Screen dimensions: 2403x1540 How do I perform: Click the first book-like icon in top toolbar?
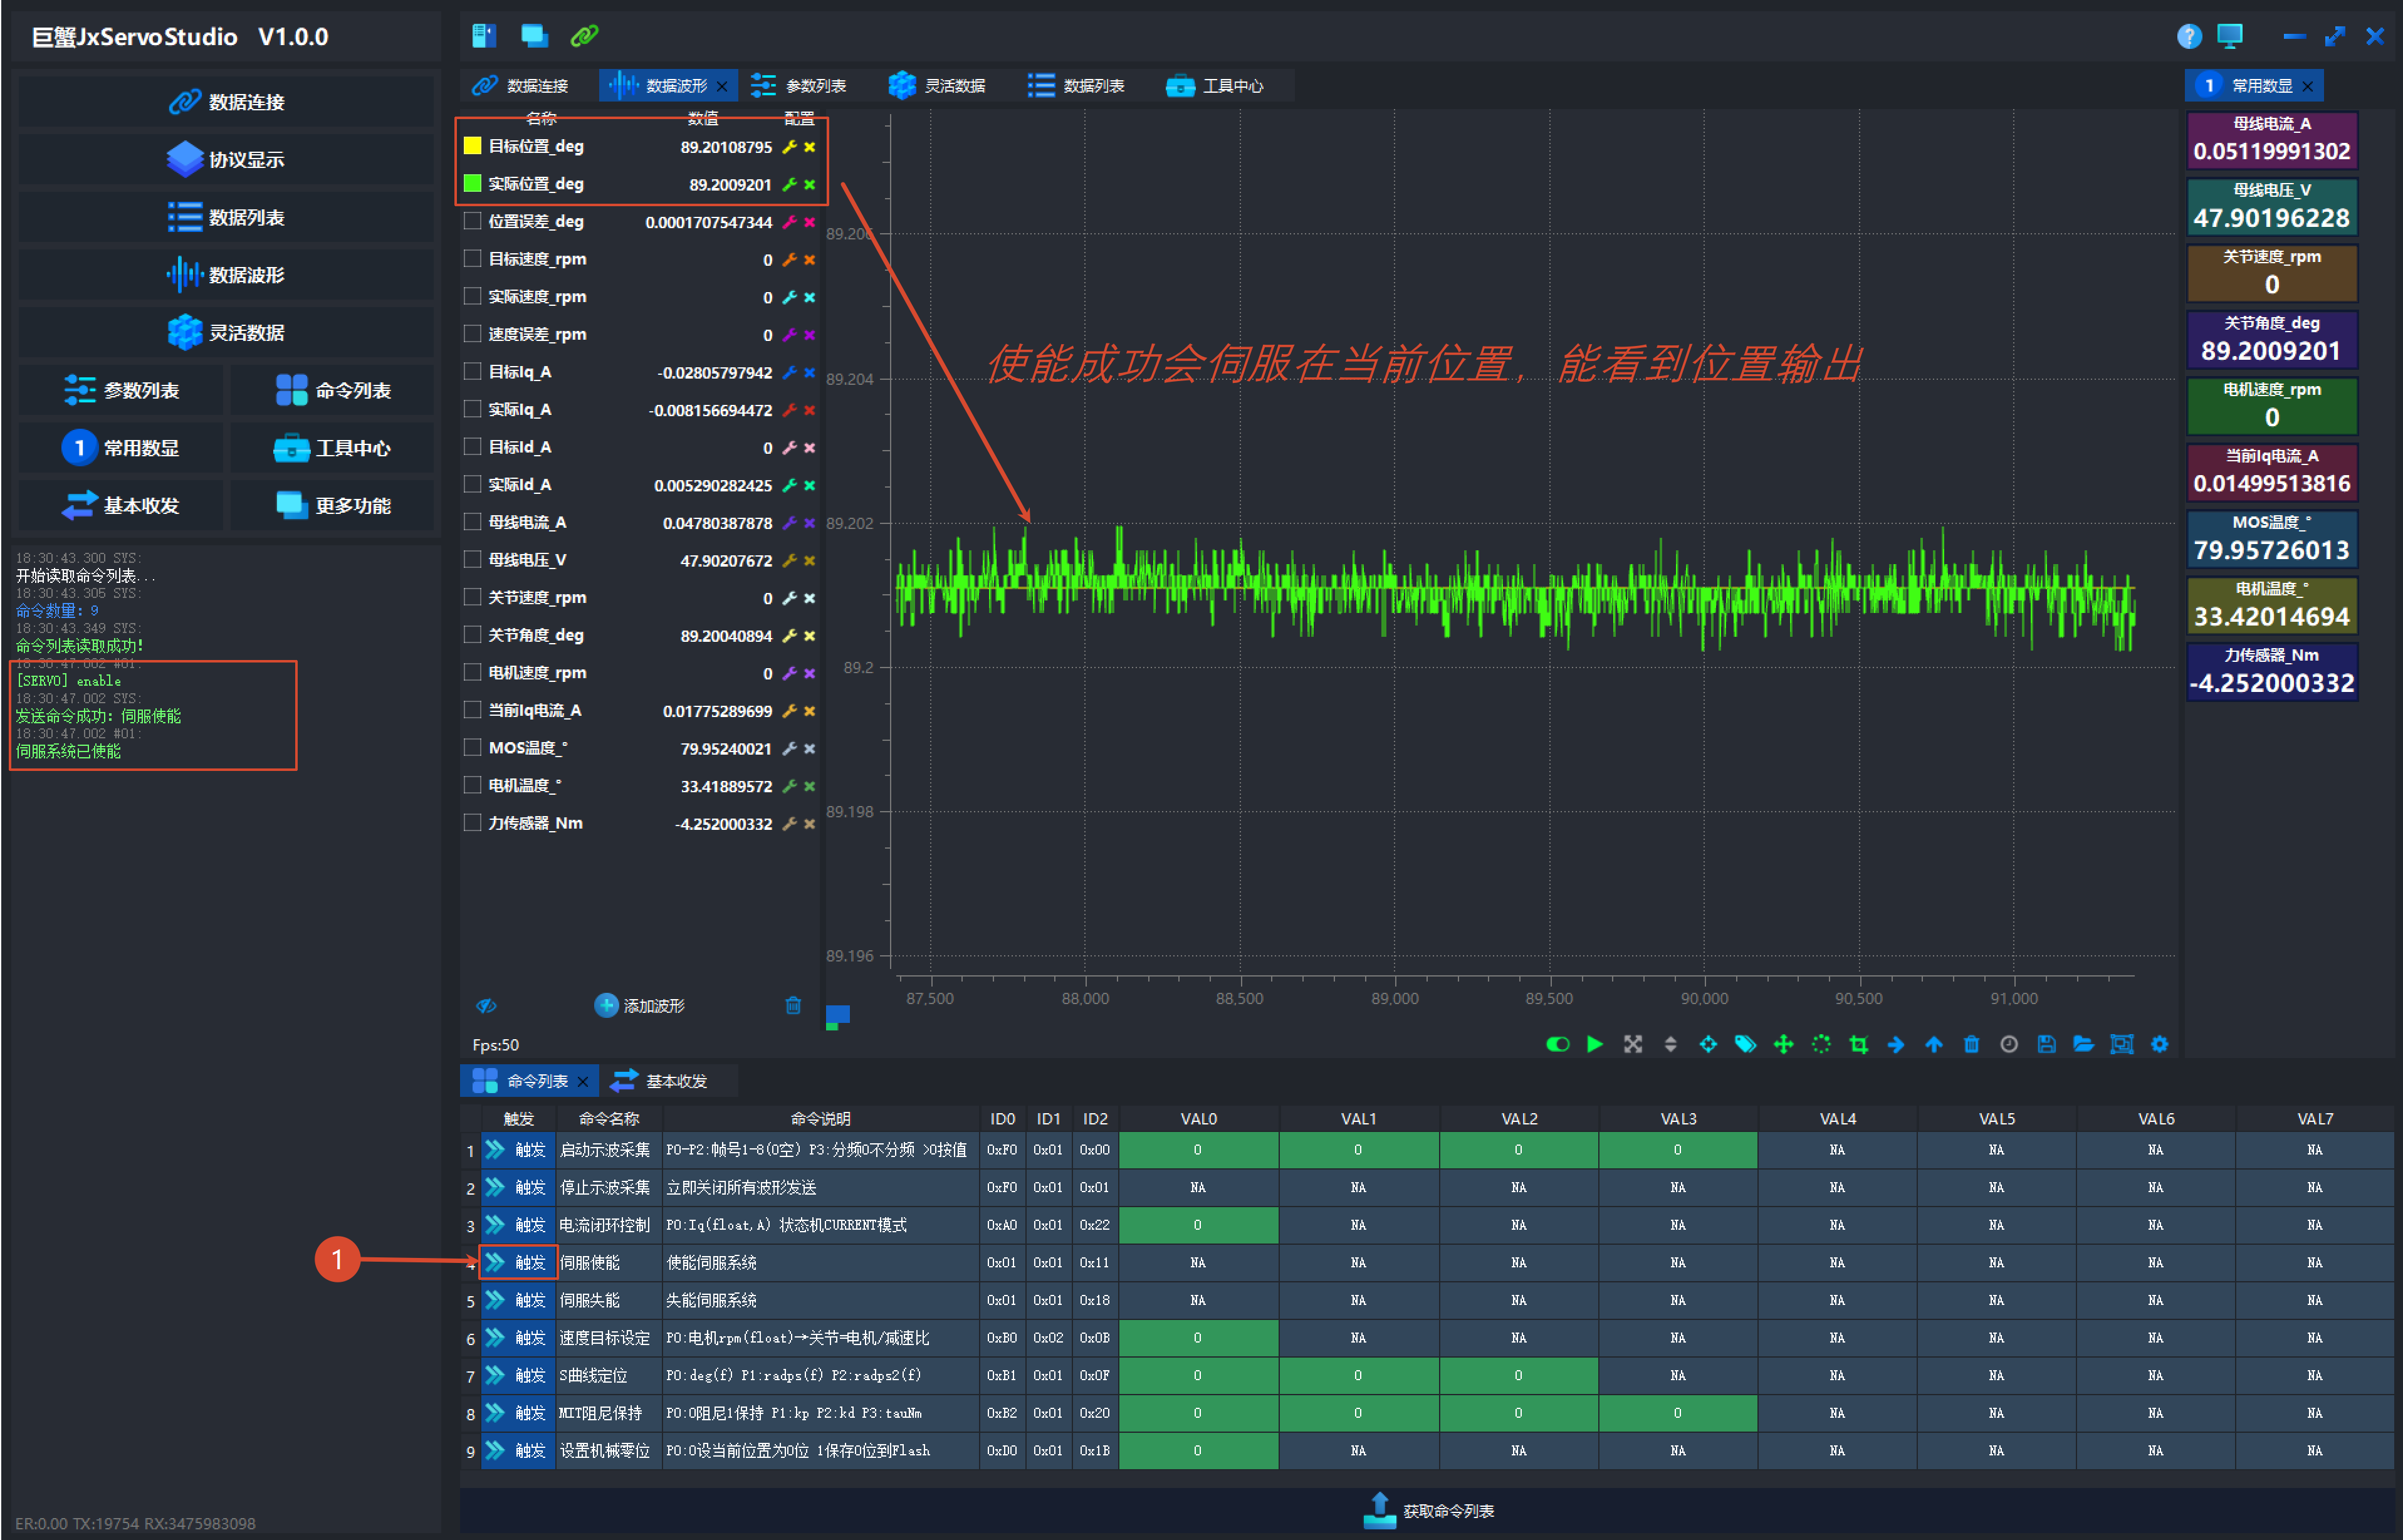click(484, 36)
